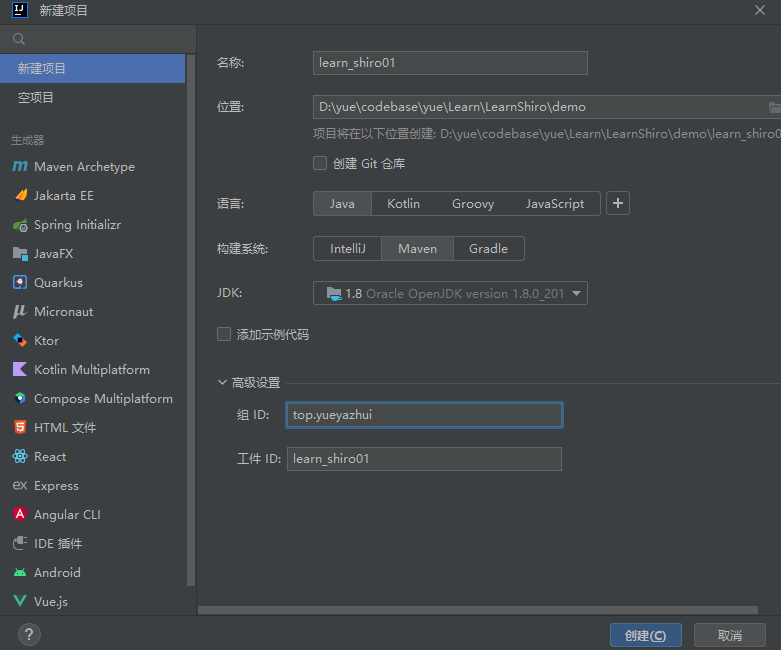Click the HTML 文件 icon

pyautogui.click(x=20, y=427)
